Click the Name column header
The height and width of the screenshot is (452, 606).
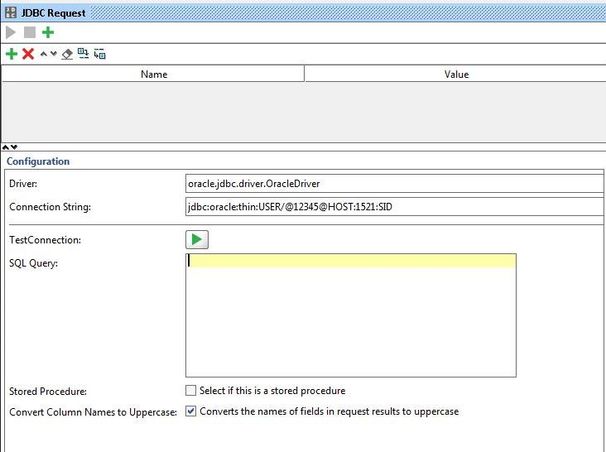153,74
